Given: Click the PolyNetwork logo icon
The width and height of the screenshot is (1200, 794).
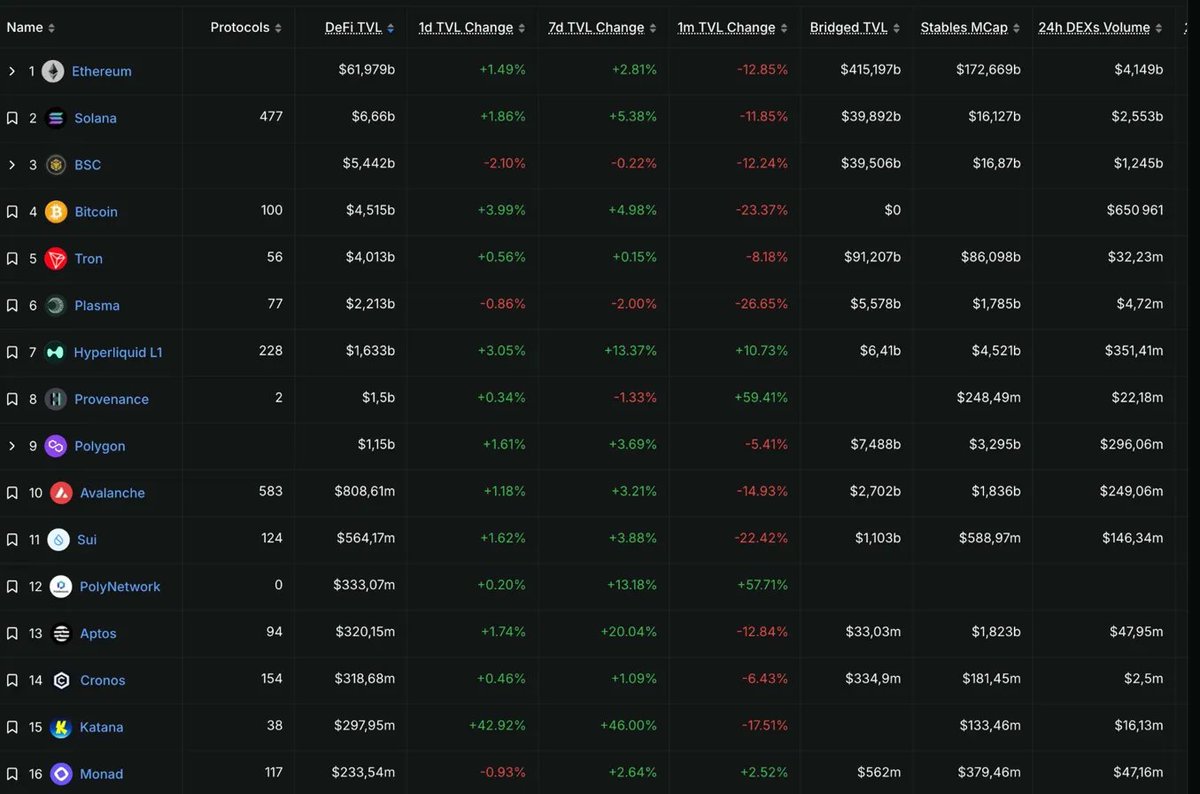Looking at the screenshot, I should click(x=61, y=587).
